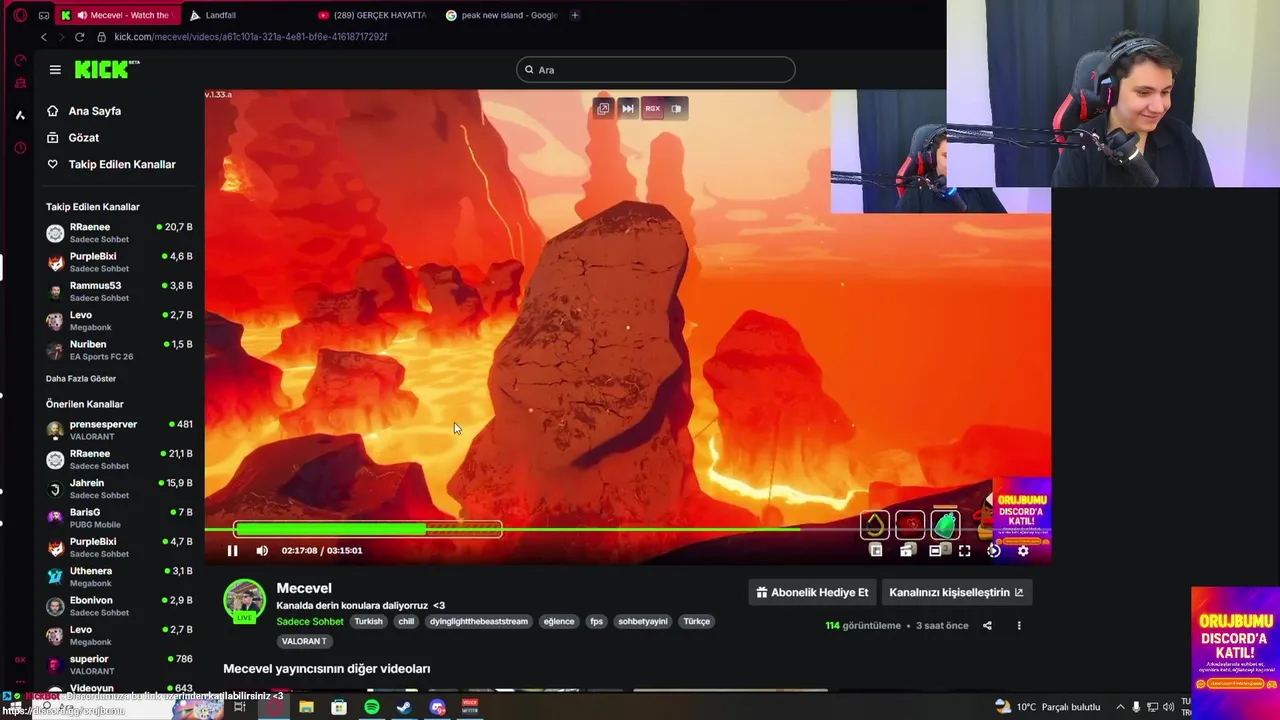Open Voicemeeter from the taskbar
This screenshot has height=720, width=1280.
[x=470, y=707]
